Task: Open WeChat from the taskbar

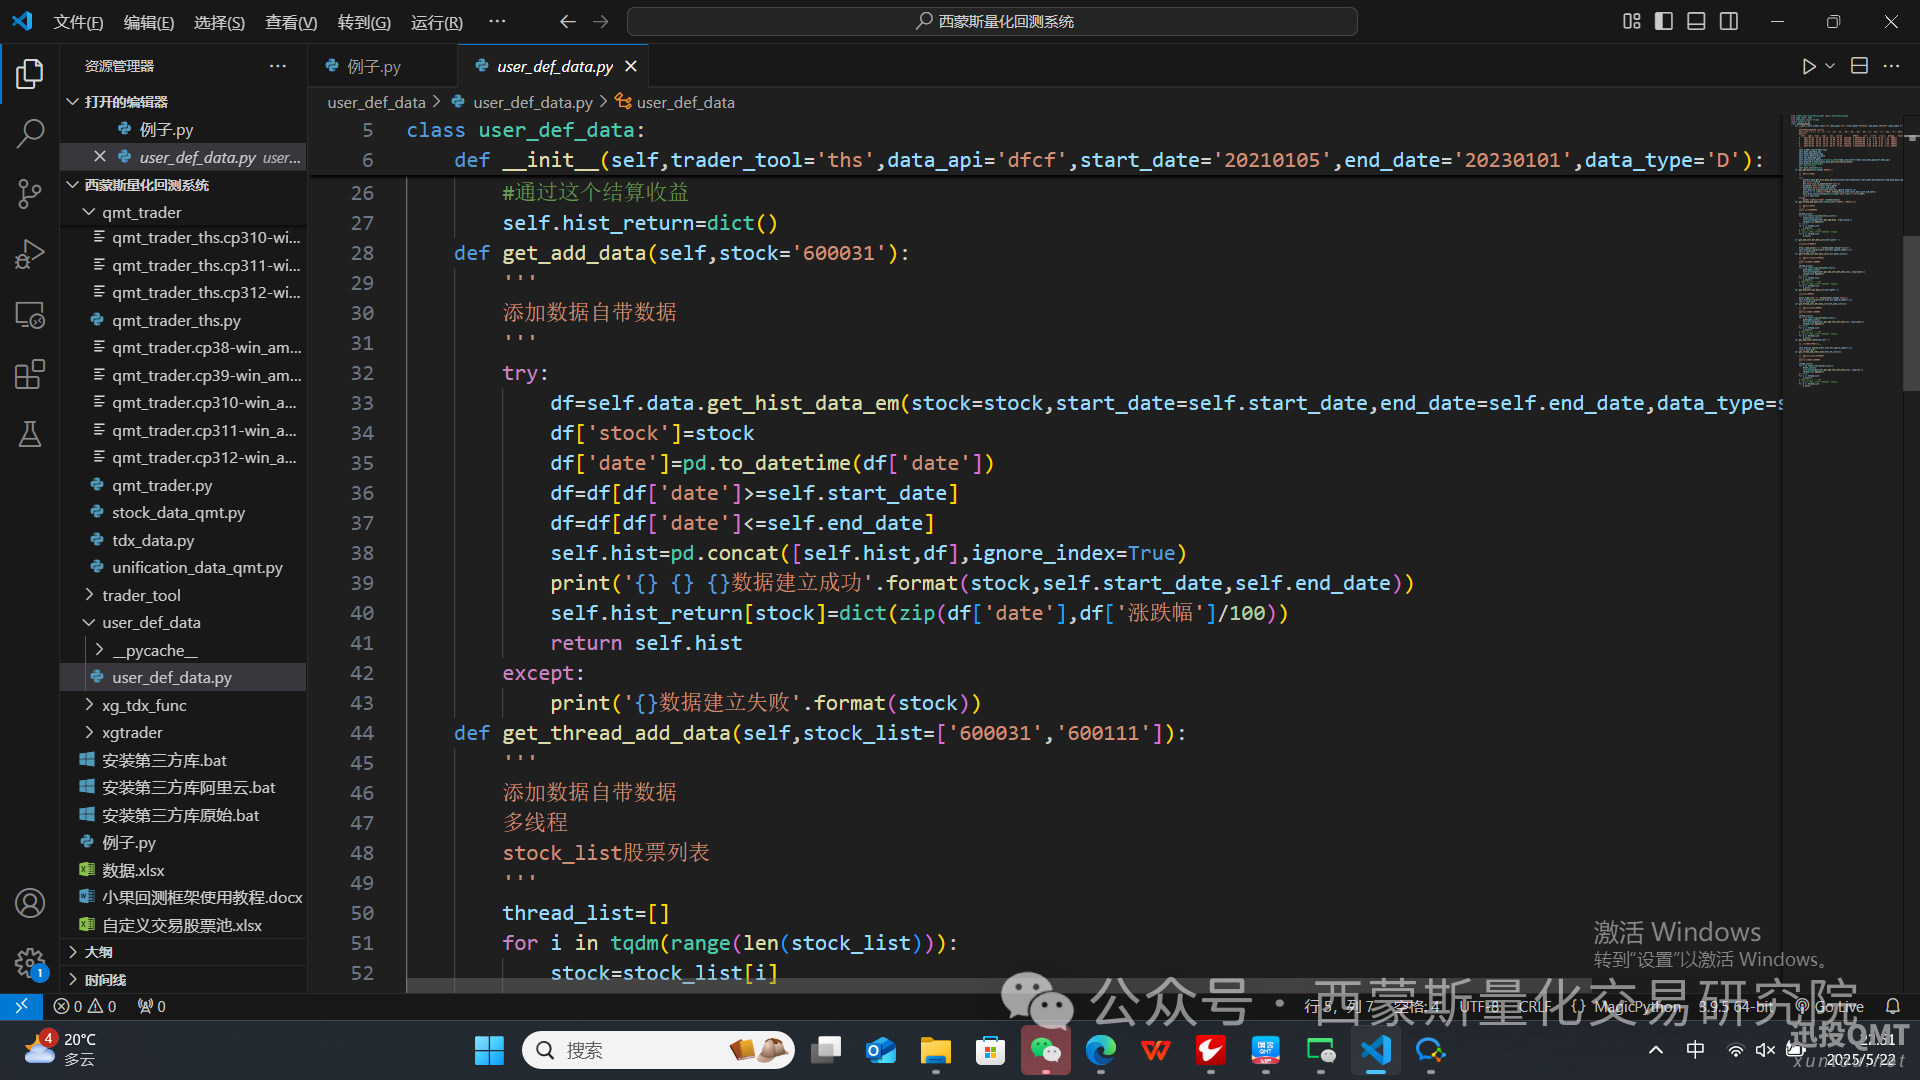Action: coord(1045,1050)
